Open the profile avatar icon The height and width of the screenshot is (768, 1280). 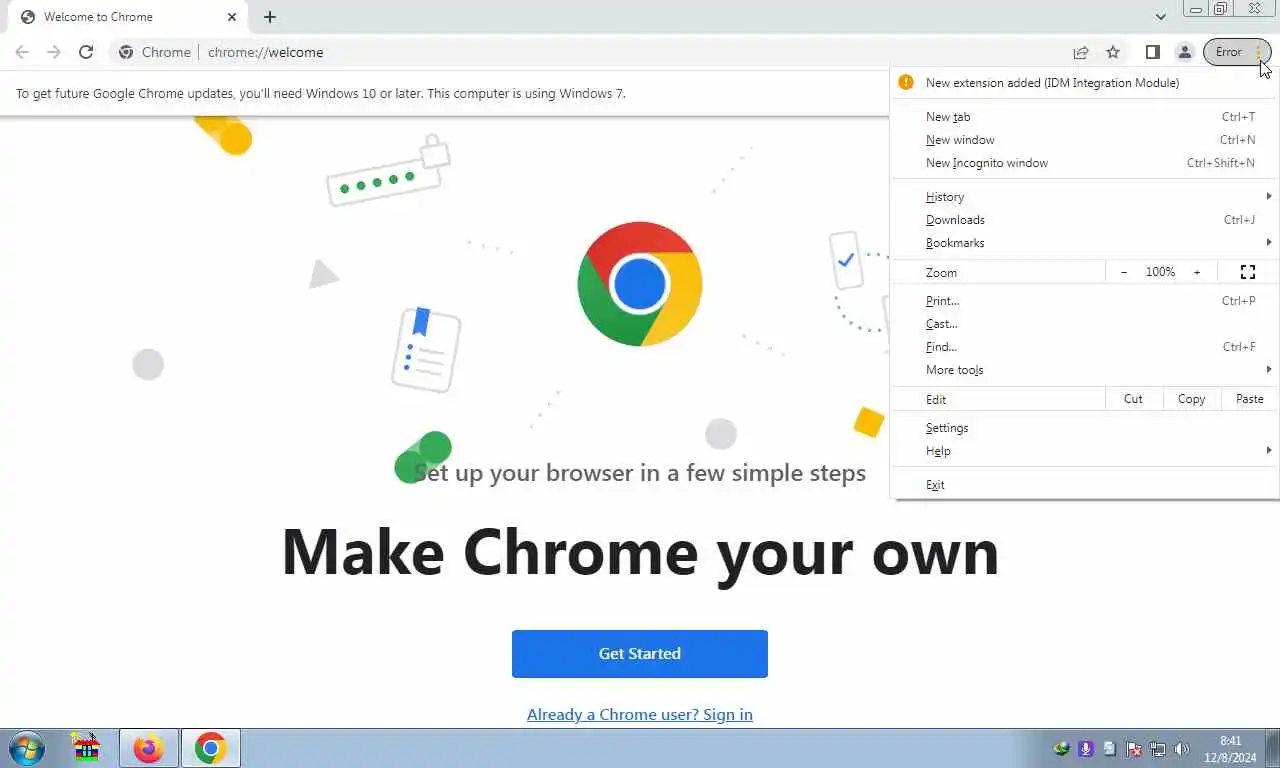click(1184, 52)
